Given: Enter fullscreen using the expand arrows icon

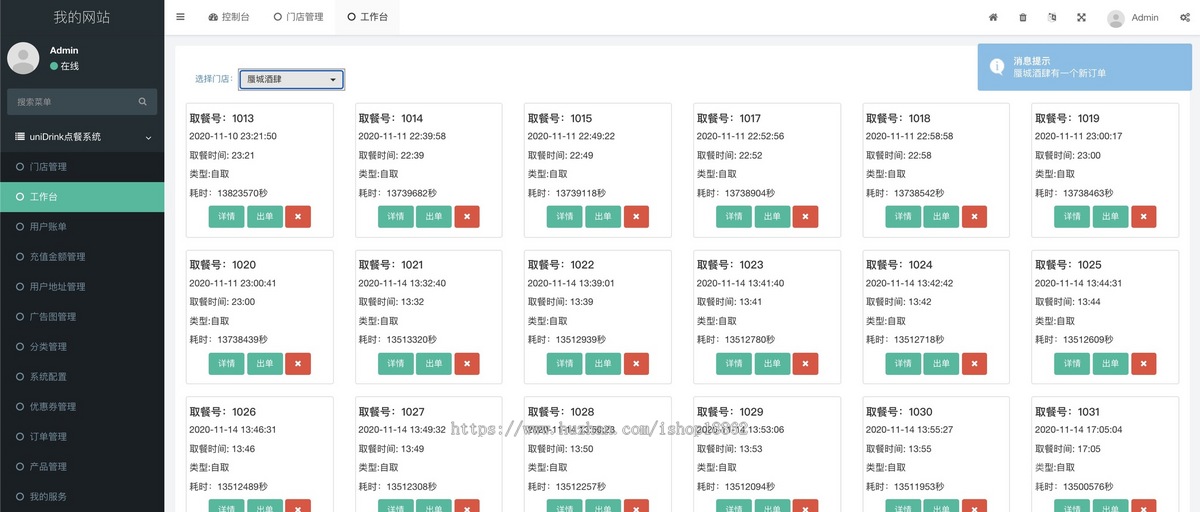Looking at the screenshot, I should tap(1081, 17).
